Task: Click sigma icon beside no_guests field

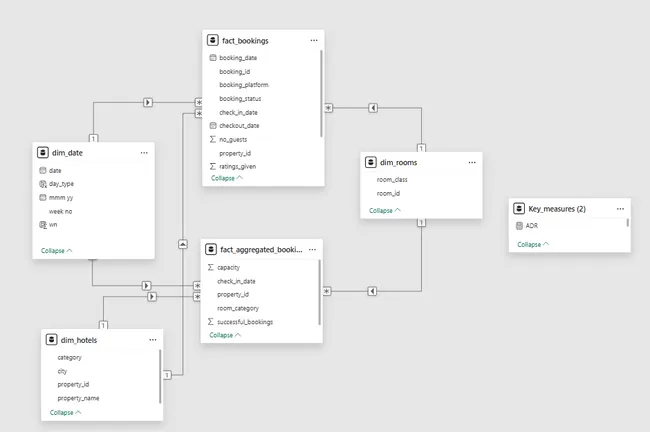Action: click(x=213, y=139)
